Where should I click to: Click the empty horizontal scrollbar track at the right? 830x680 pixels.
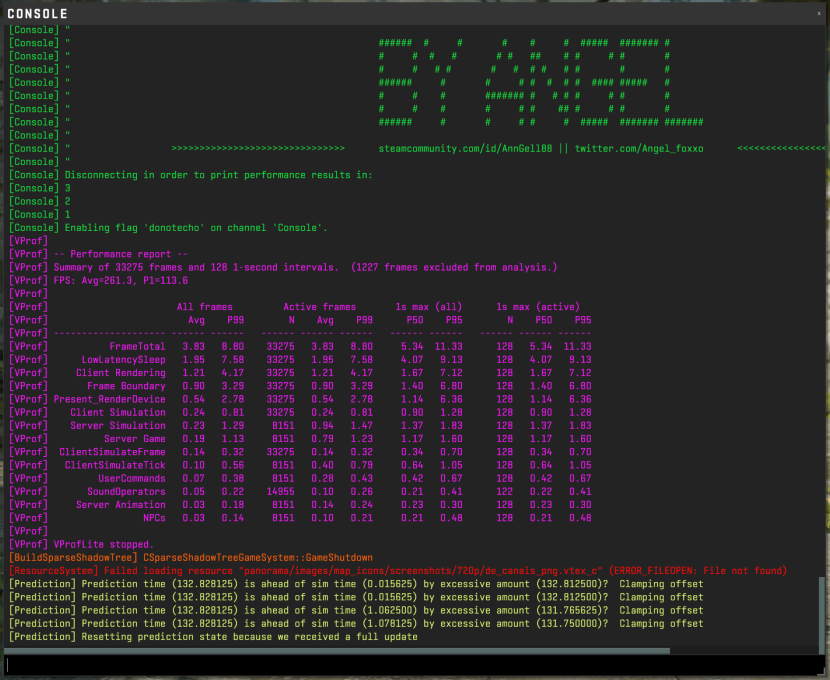[746, 651]
